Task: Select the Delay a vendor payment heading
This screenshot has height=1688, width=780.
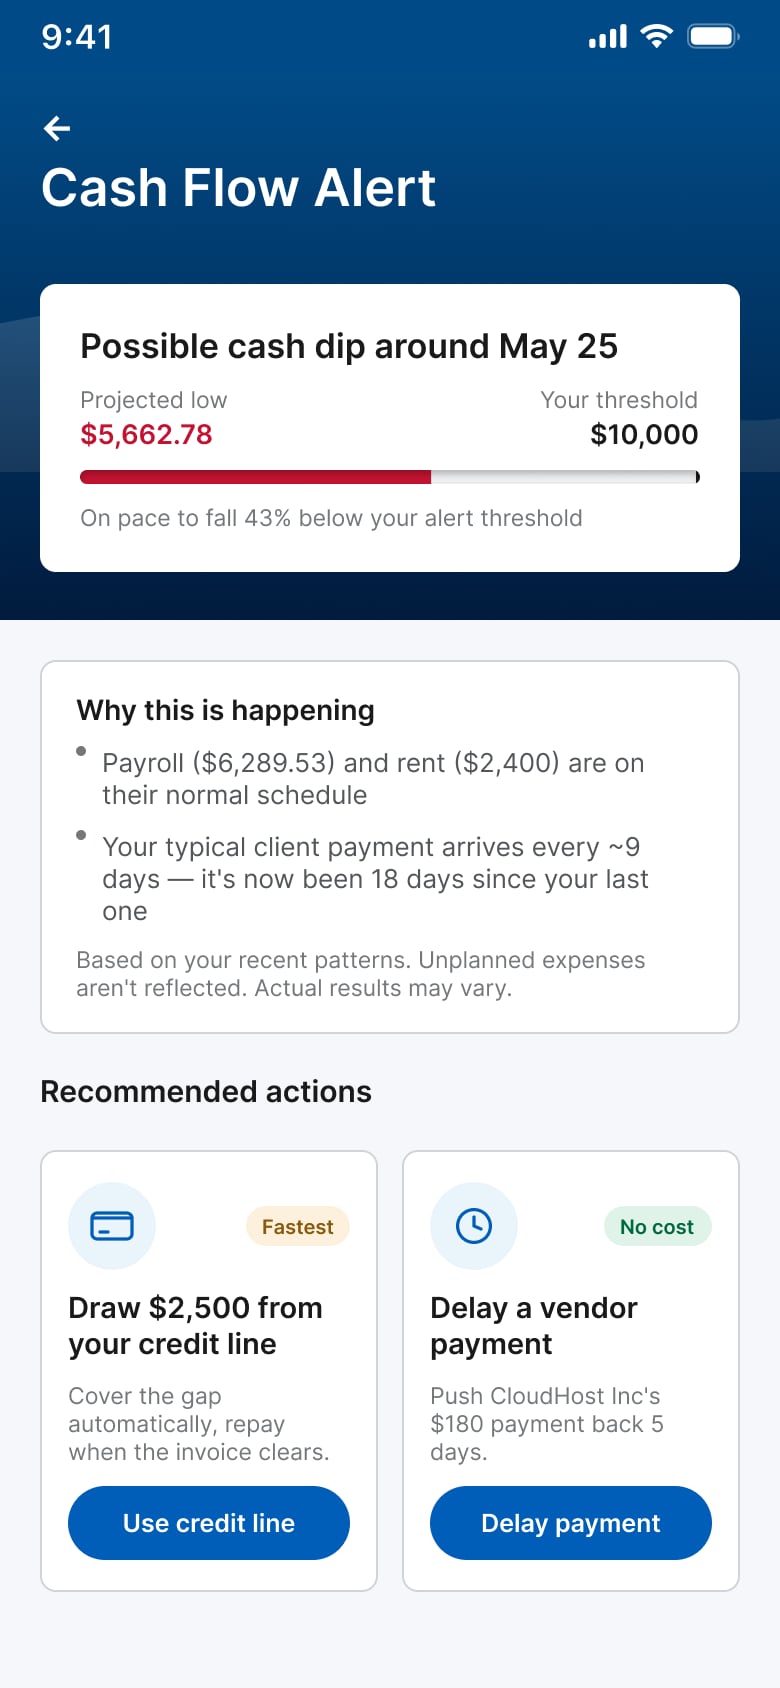Action: [534, 1326]
